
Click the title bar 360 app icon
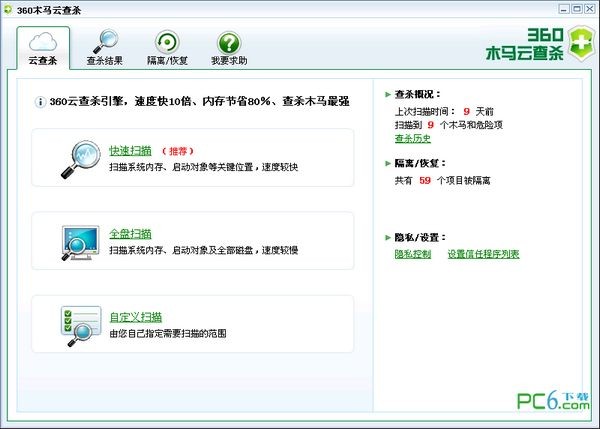[x=8, y=10]
